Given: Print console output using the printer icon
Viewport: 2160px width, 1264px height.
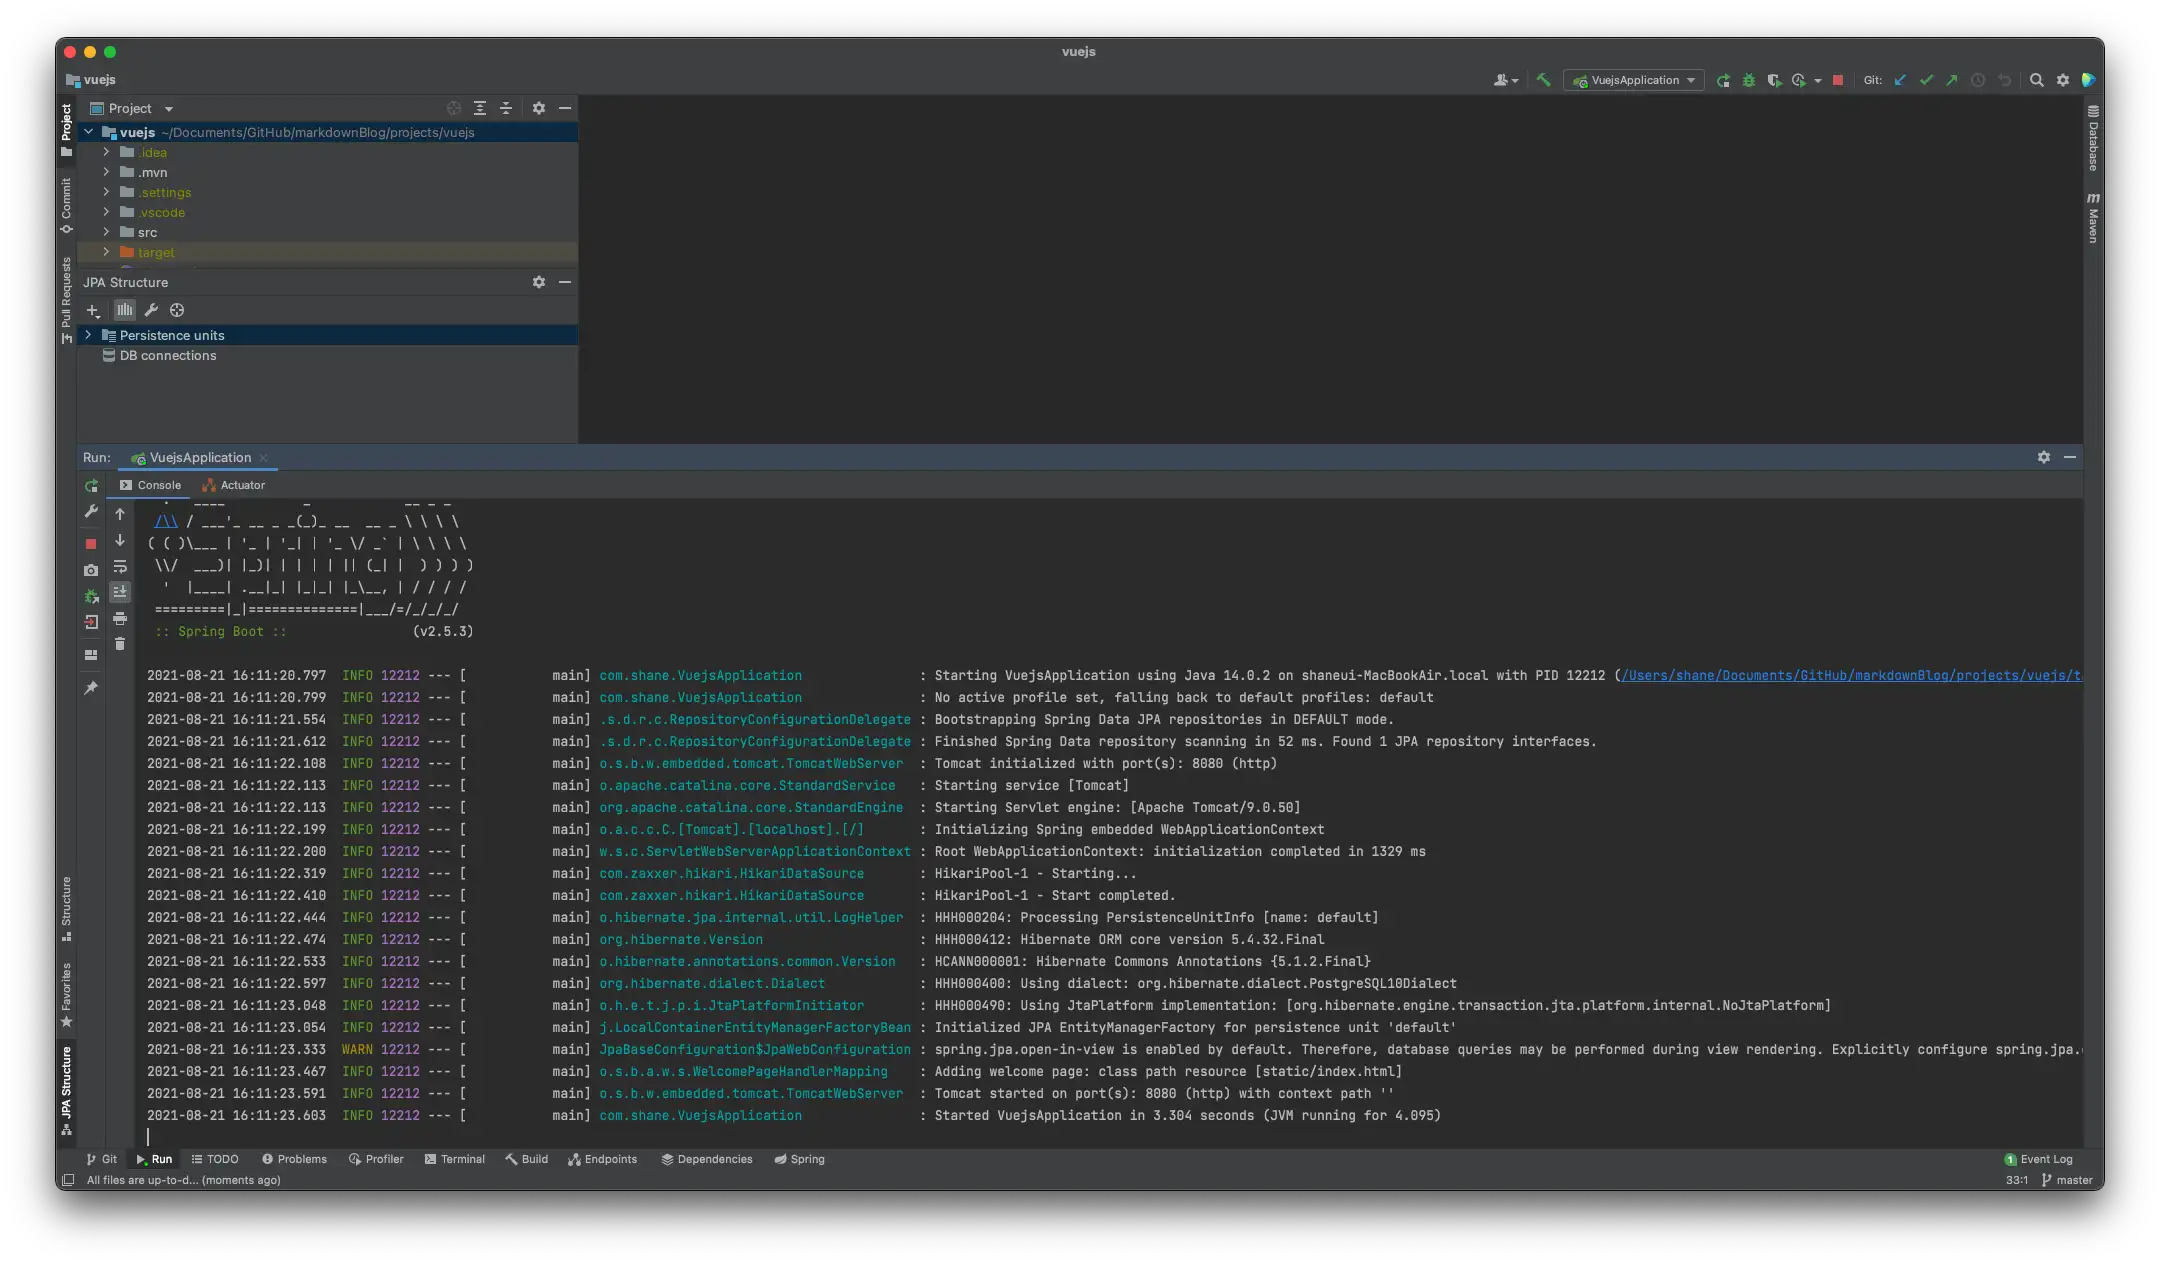Looking at the screenshot, I should (120, 618).
